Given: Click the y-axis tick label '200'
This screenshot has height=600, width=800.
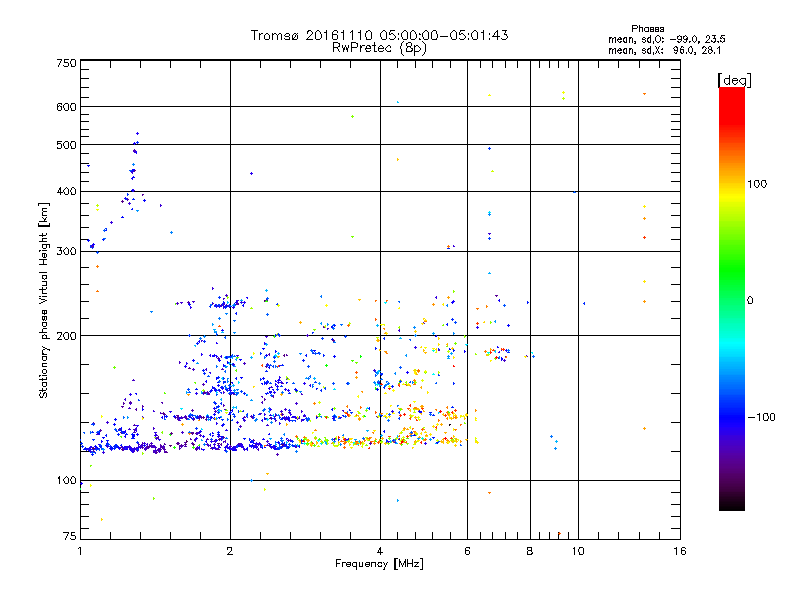Looking at the screenshot, I should (x=66, y=336).
